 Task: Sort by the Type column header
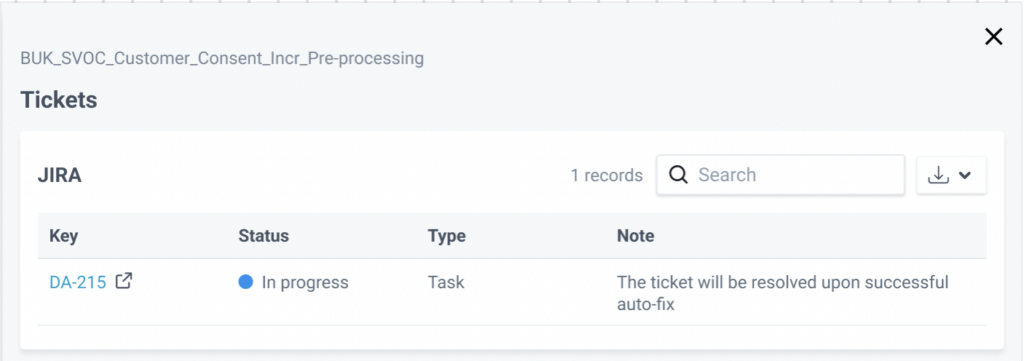tap(447, 236)
